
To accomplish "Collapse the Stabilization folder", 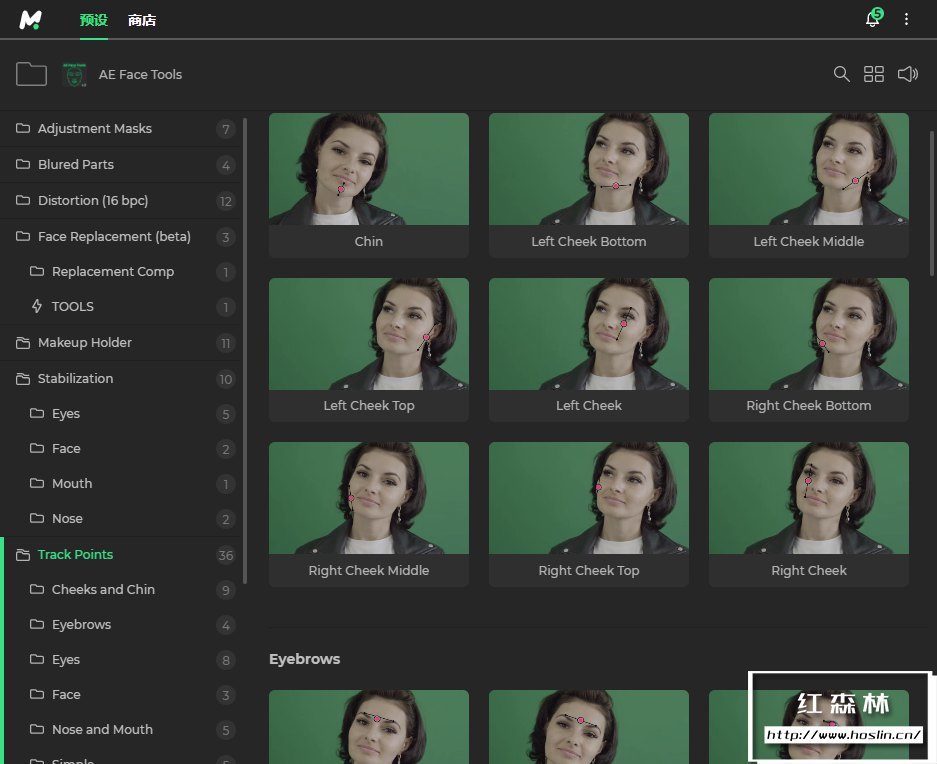I will tap(75, 379).
